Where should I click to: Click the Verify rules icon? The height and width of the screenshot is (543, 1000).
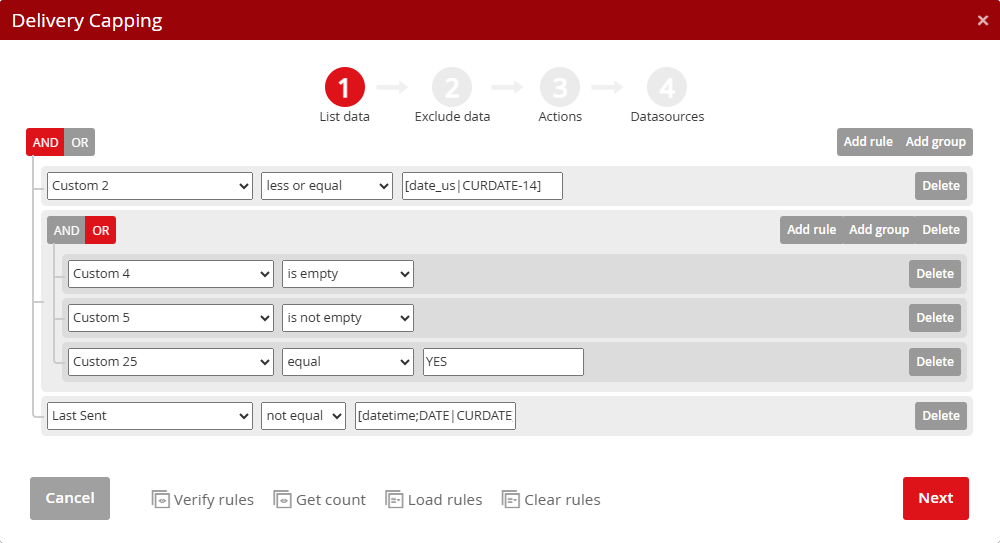tap(160, 499)
